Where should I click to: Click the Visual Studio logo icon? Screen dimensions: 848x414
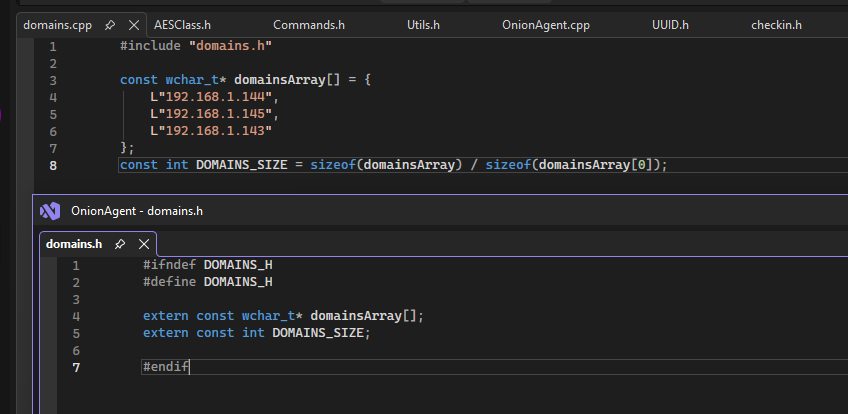pos(50,211)
